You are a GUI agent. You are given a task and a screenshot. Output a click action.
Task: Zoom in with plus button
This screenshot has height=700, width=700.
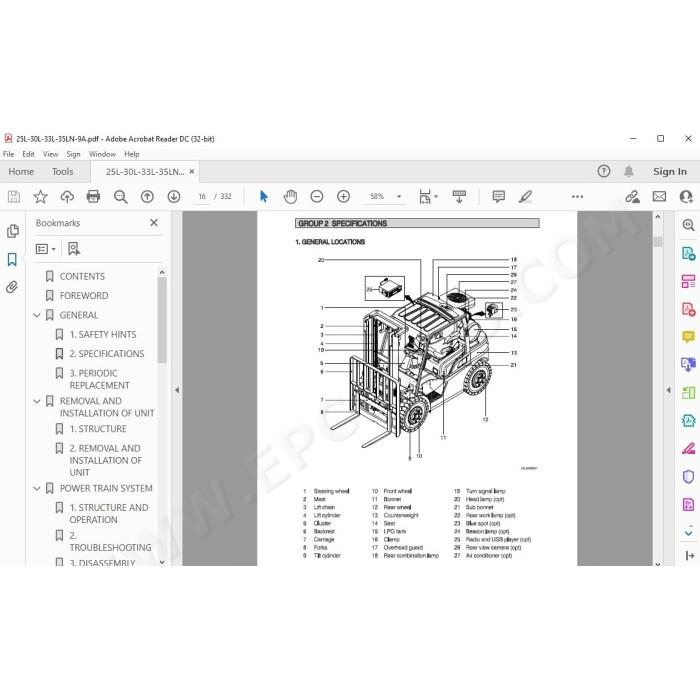tap(343, 196)
